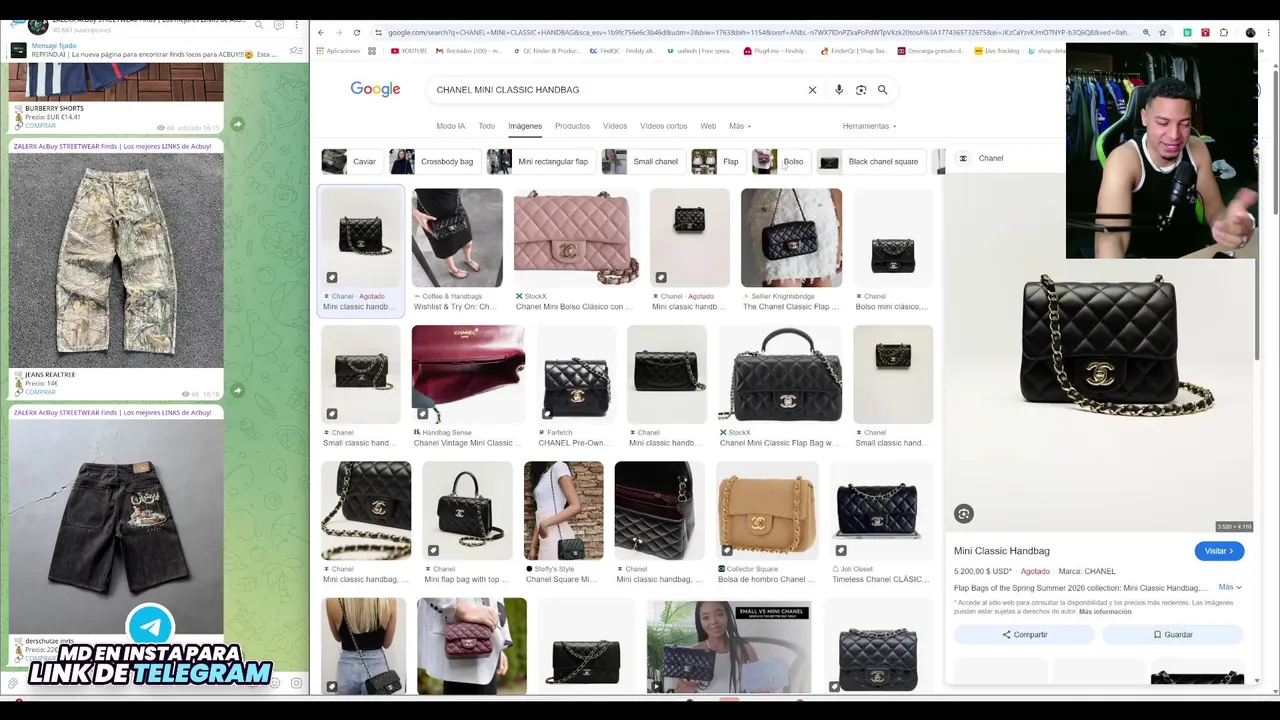Click COMPRAR link under Jeans Realtree
The image size is (1280, 720).
tap(40, 392)
